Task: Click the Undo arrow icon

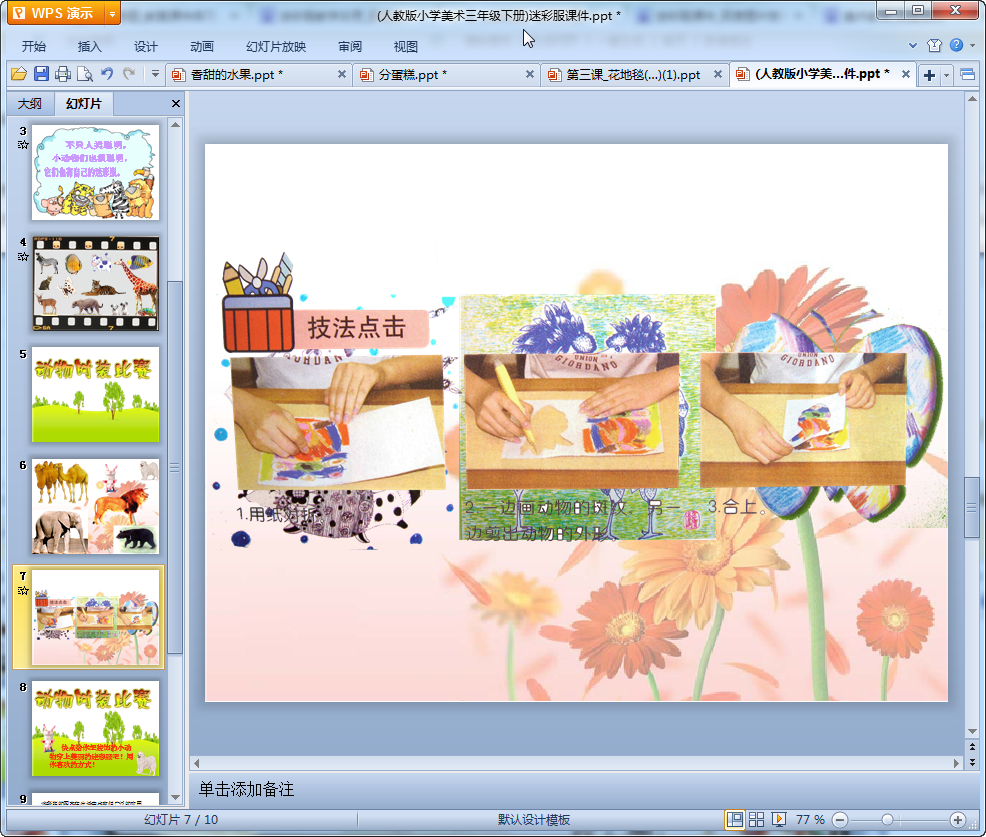Action: click(108, 74)
